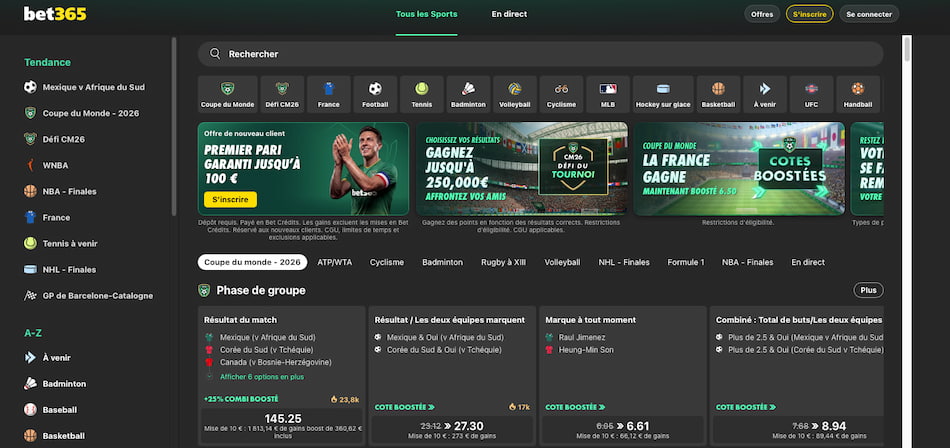The image size is (950, 448).
Task: Click Raul Jimenez selection
Action: (582, 338)
